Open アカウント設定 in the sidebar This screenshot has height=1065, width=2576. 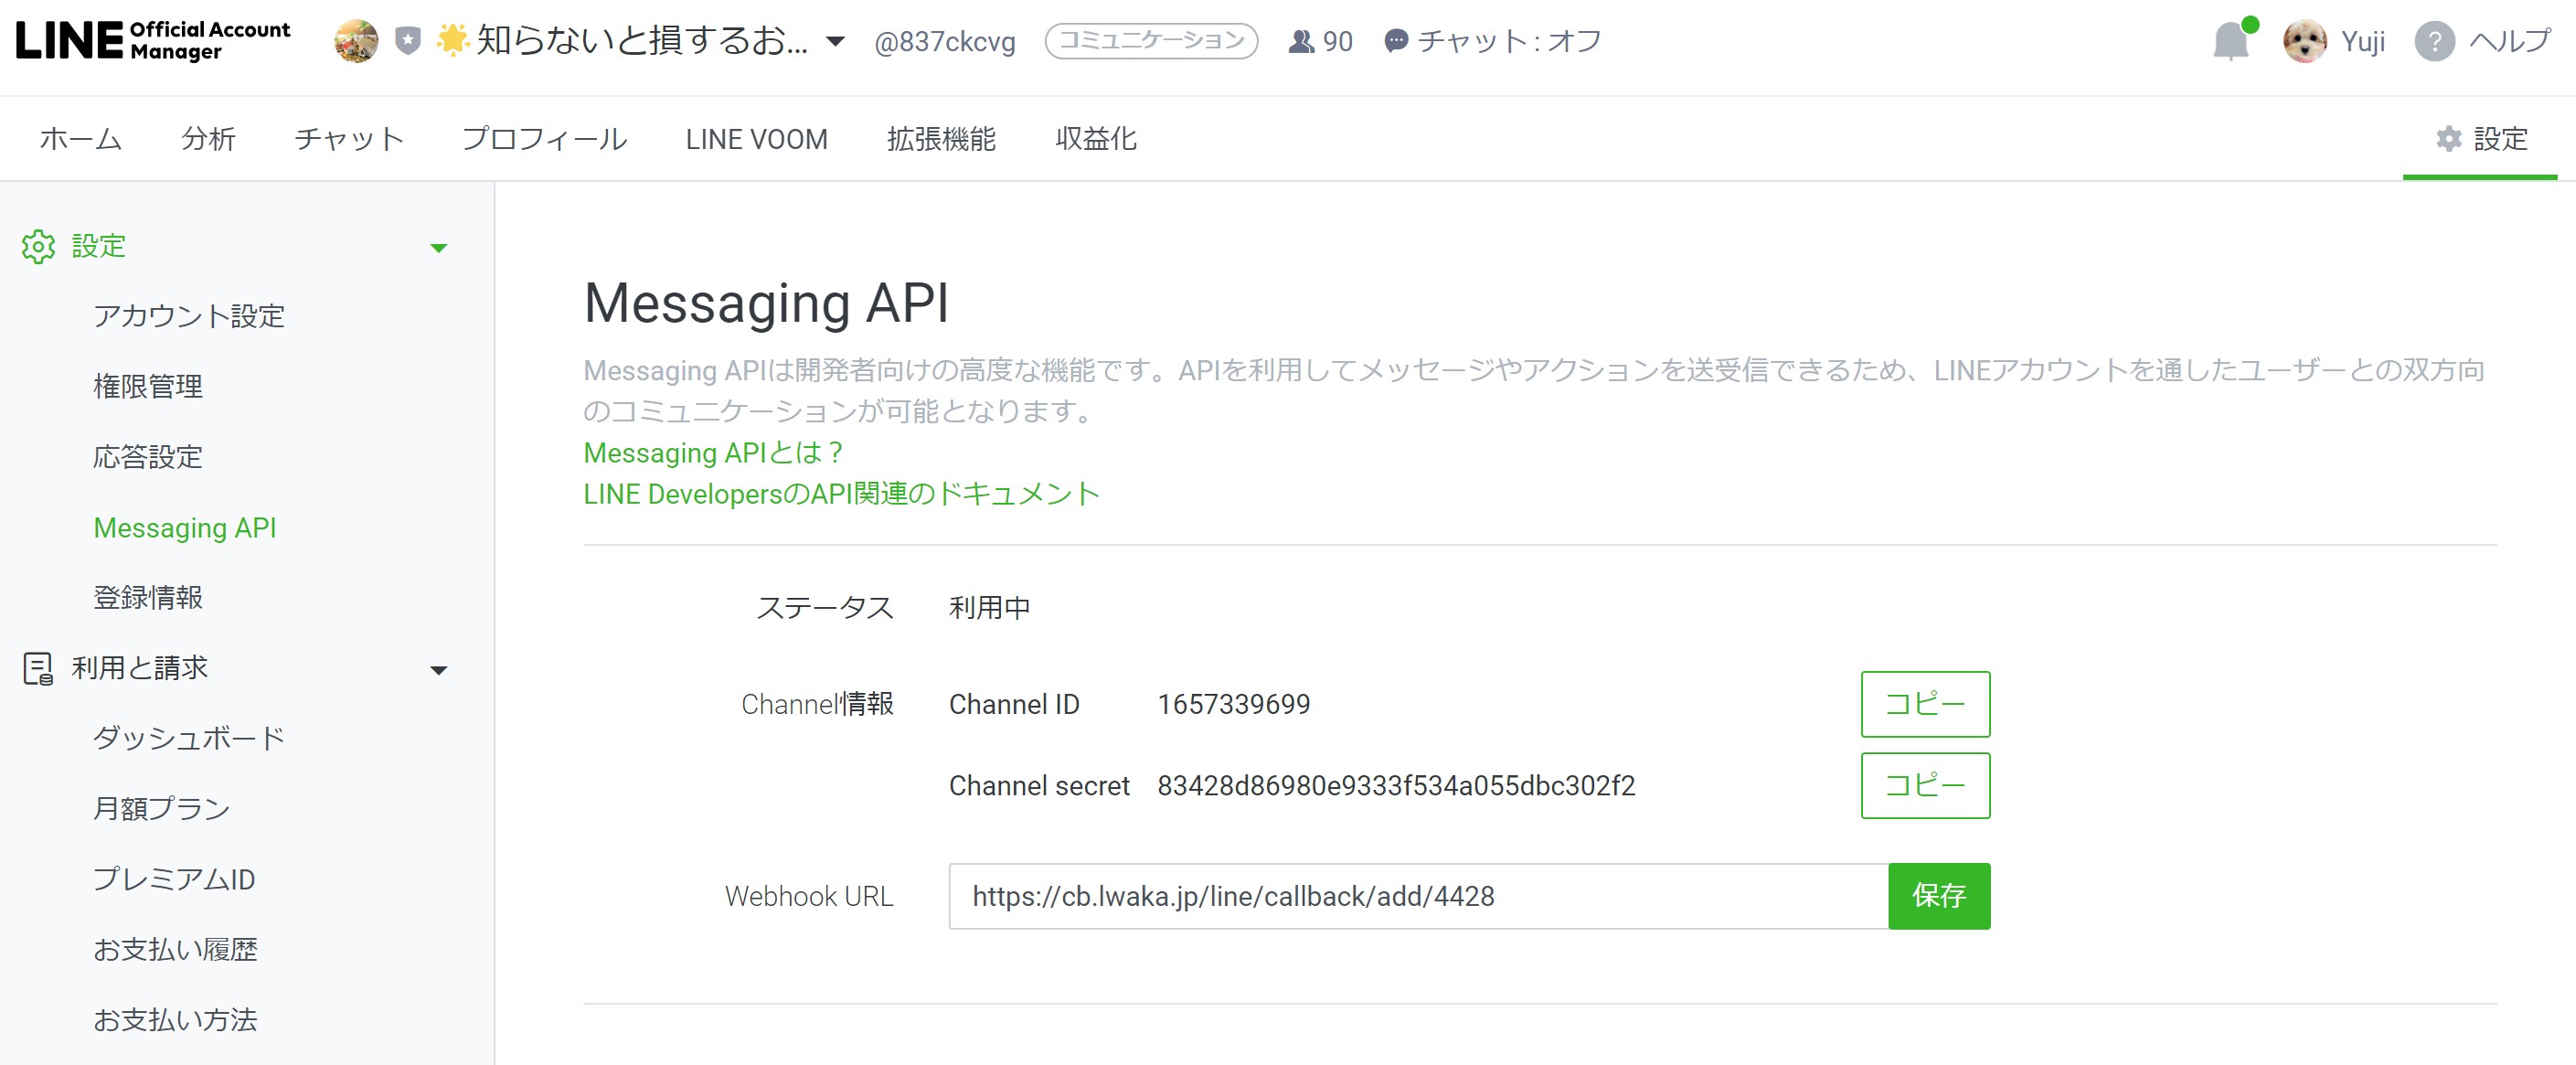tap(189, 316)
